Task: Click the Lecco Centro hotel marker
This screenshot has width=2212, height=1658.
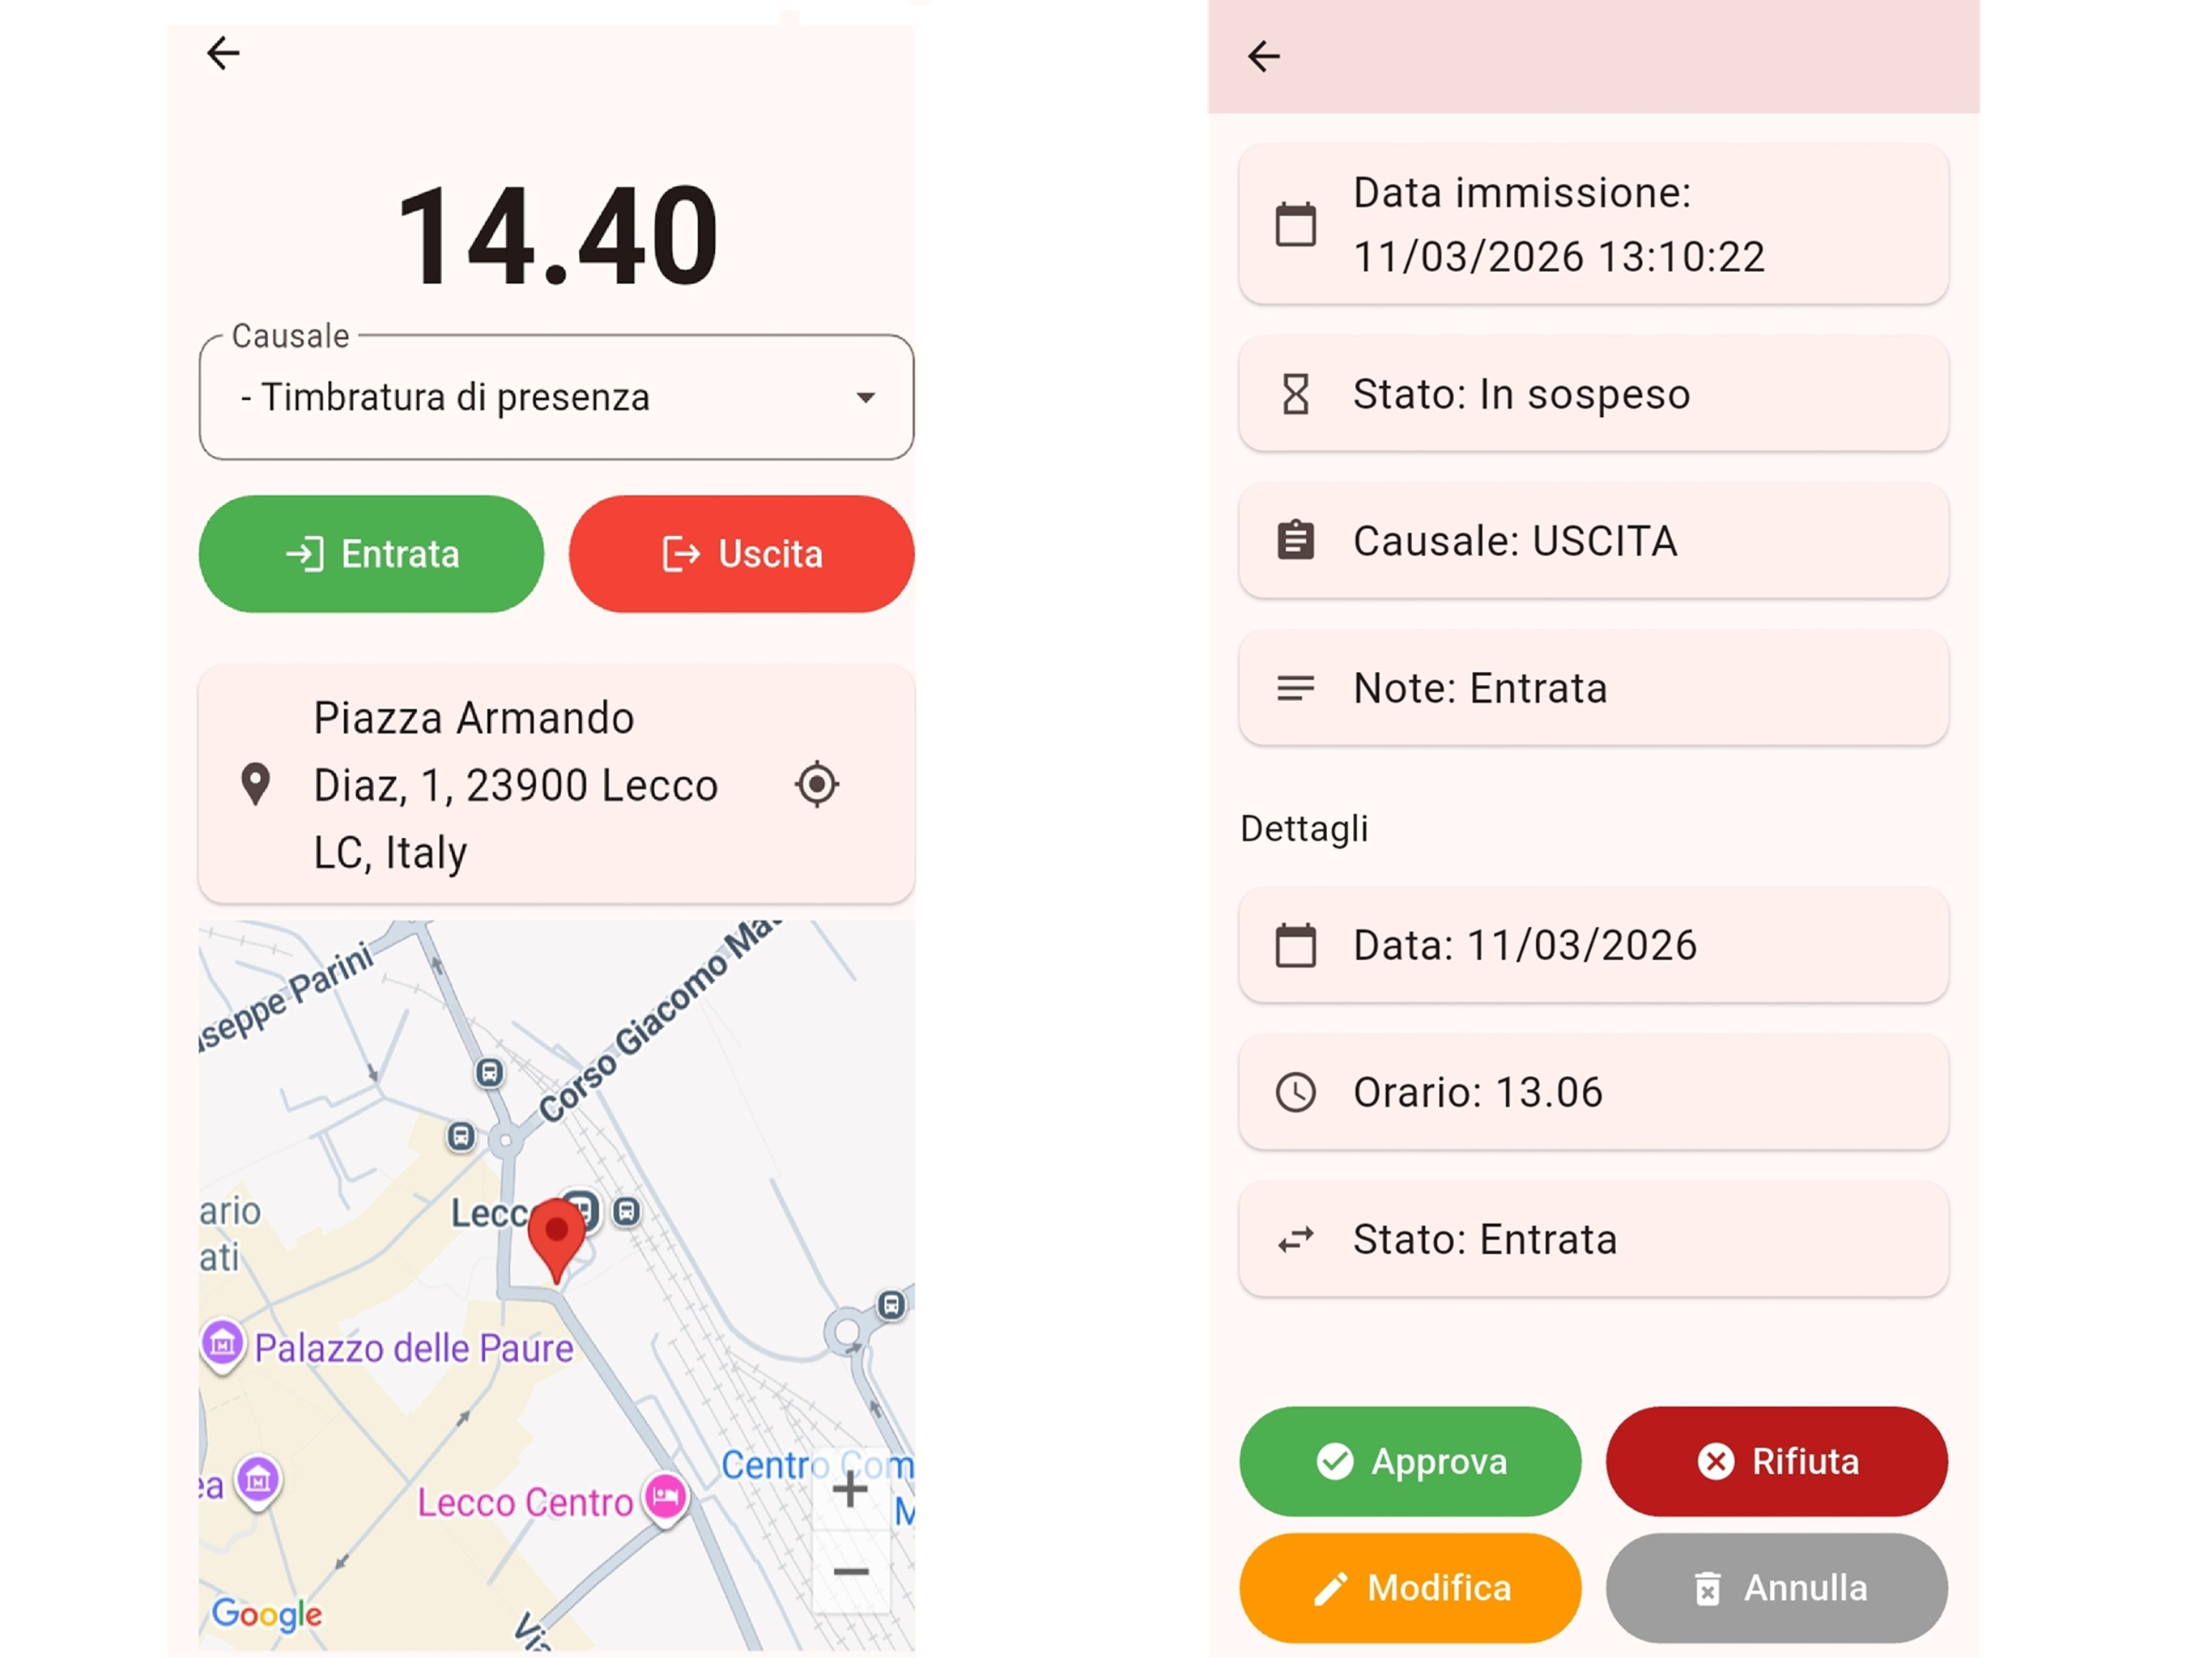Action: tap(665, 1498)
